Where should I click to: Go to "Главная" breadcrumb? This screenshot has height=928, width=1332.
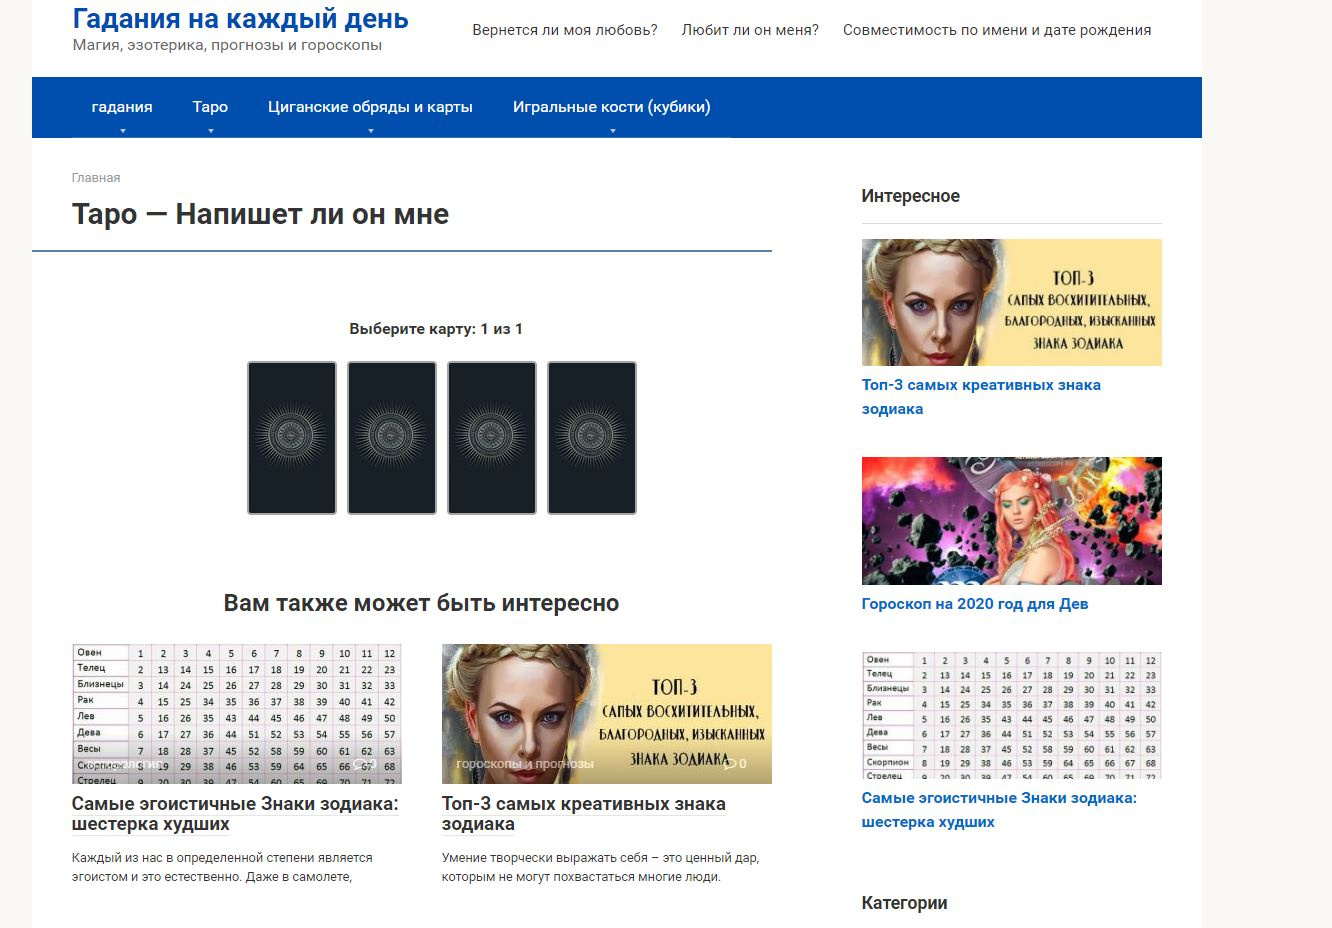click(96, 178)
